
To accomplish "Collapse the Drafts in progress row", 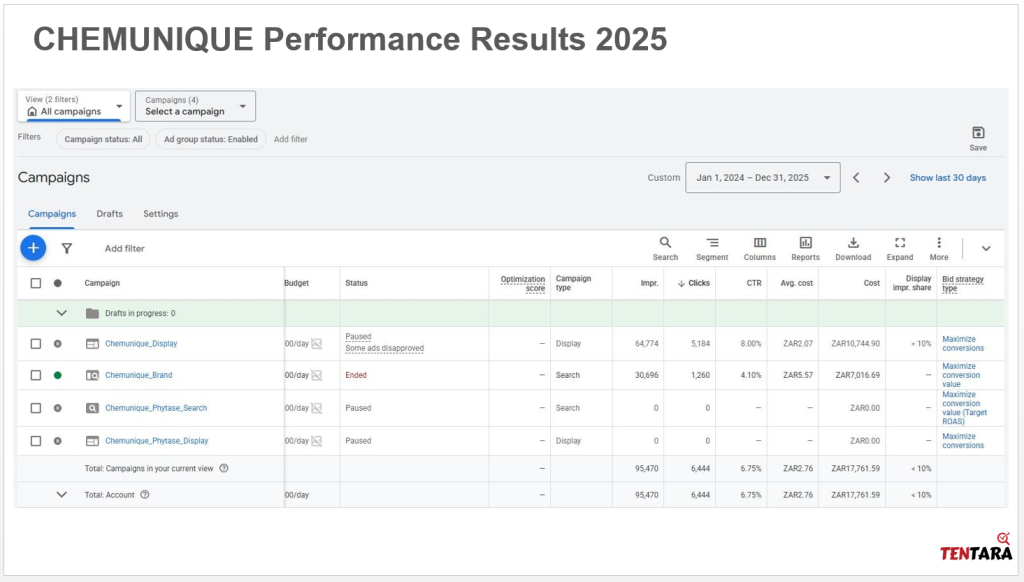I will (x=62, y=313).
